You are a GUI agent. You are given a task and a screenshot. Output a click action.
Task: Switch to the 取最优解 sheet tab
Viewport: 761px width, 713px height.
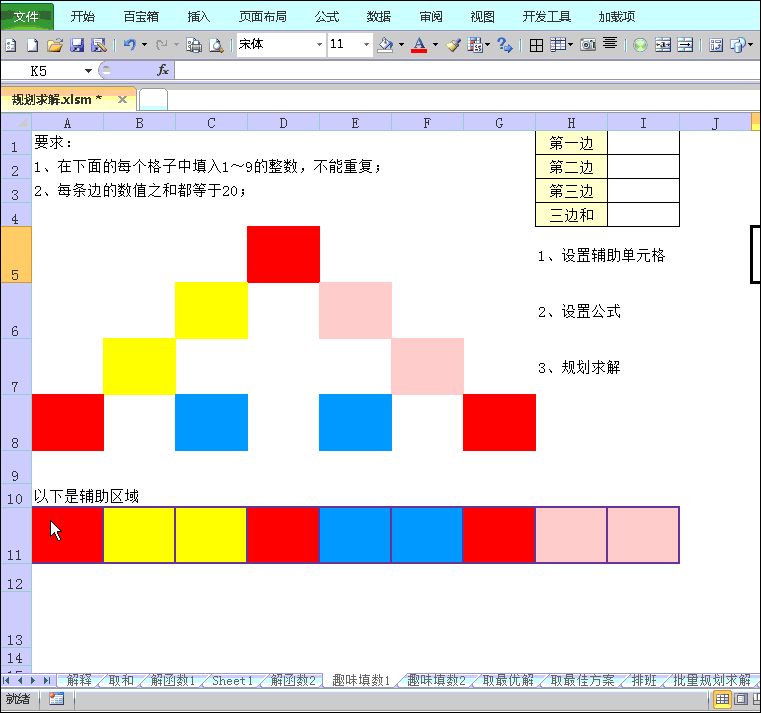[508, 680]
